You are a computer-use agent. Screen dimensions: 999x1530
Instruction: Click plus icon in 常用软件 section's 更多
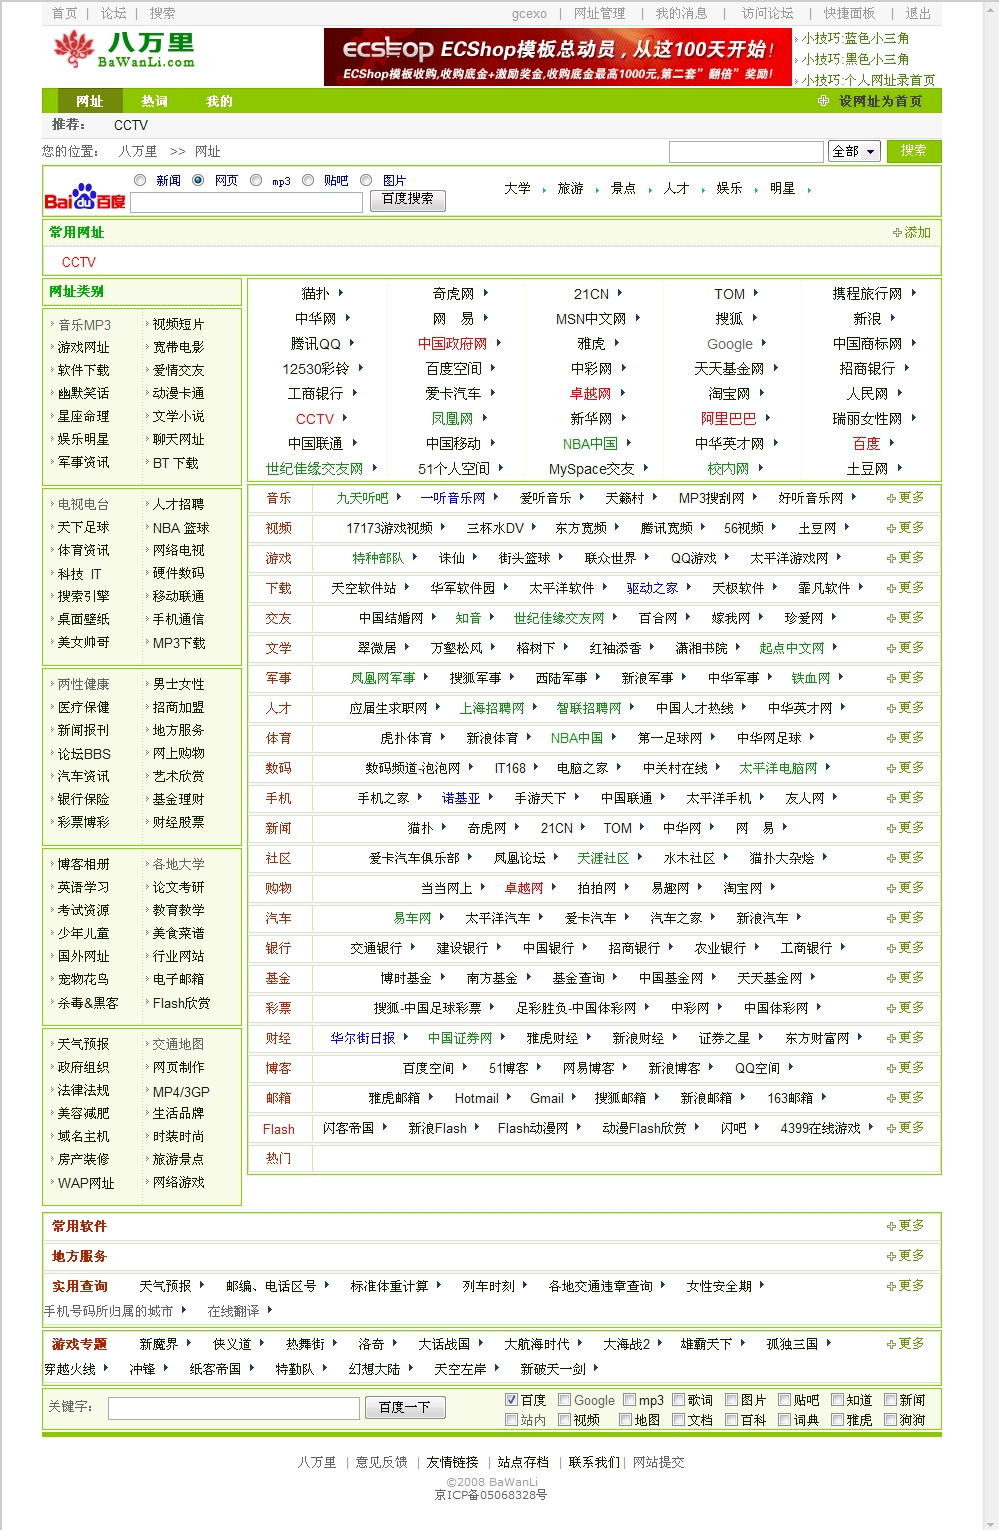[891, 1226]
